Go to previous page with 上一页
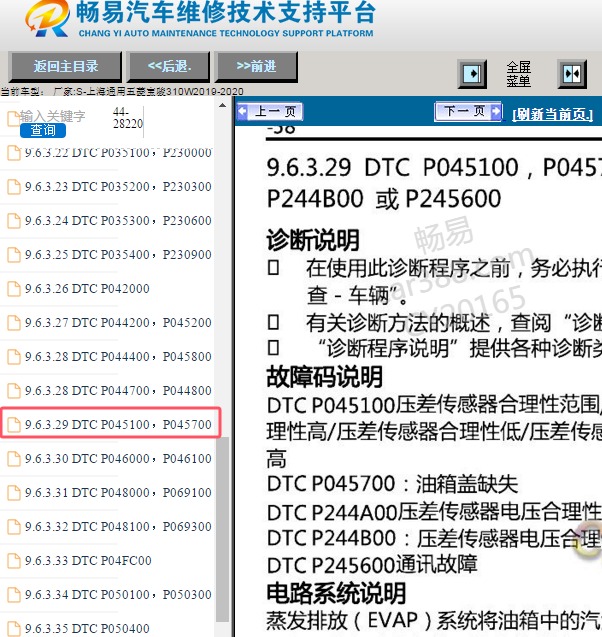This screenshot has width=602, height=637. point(270,111)
